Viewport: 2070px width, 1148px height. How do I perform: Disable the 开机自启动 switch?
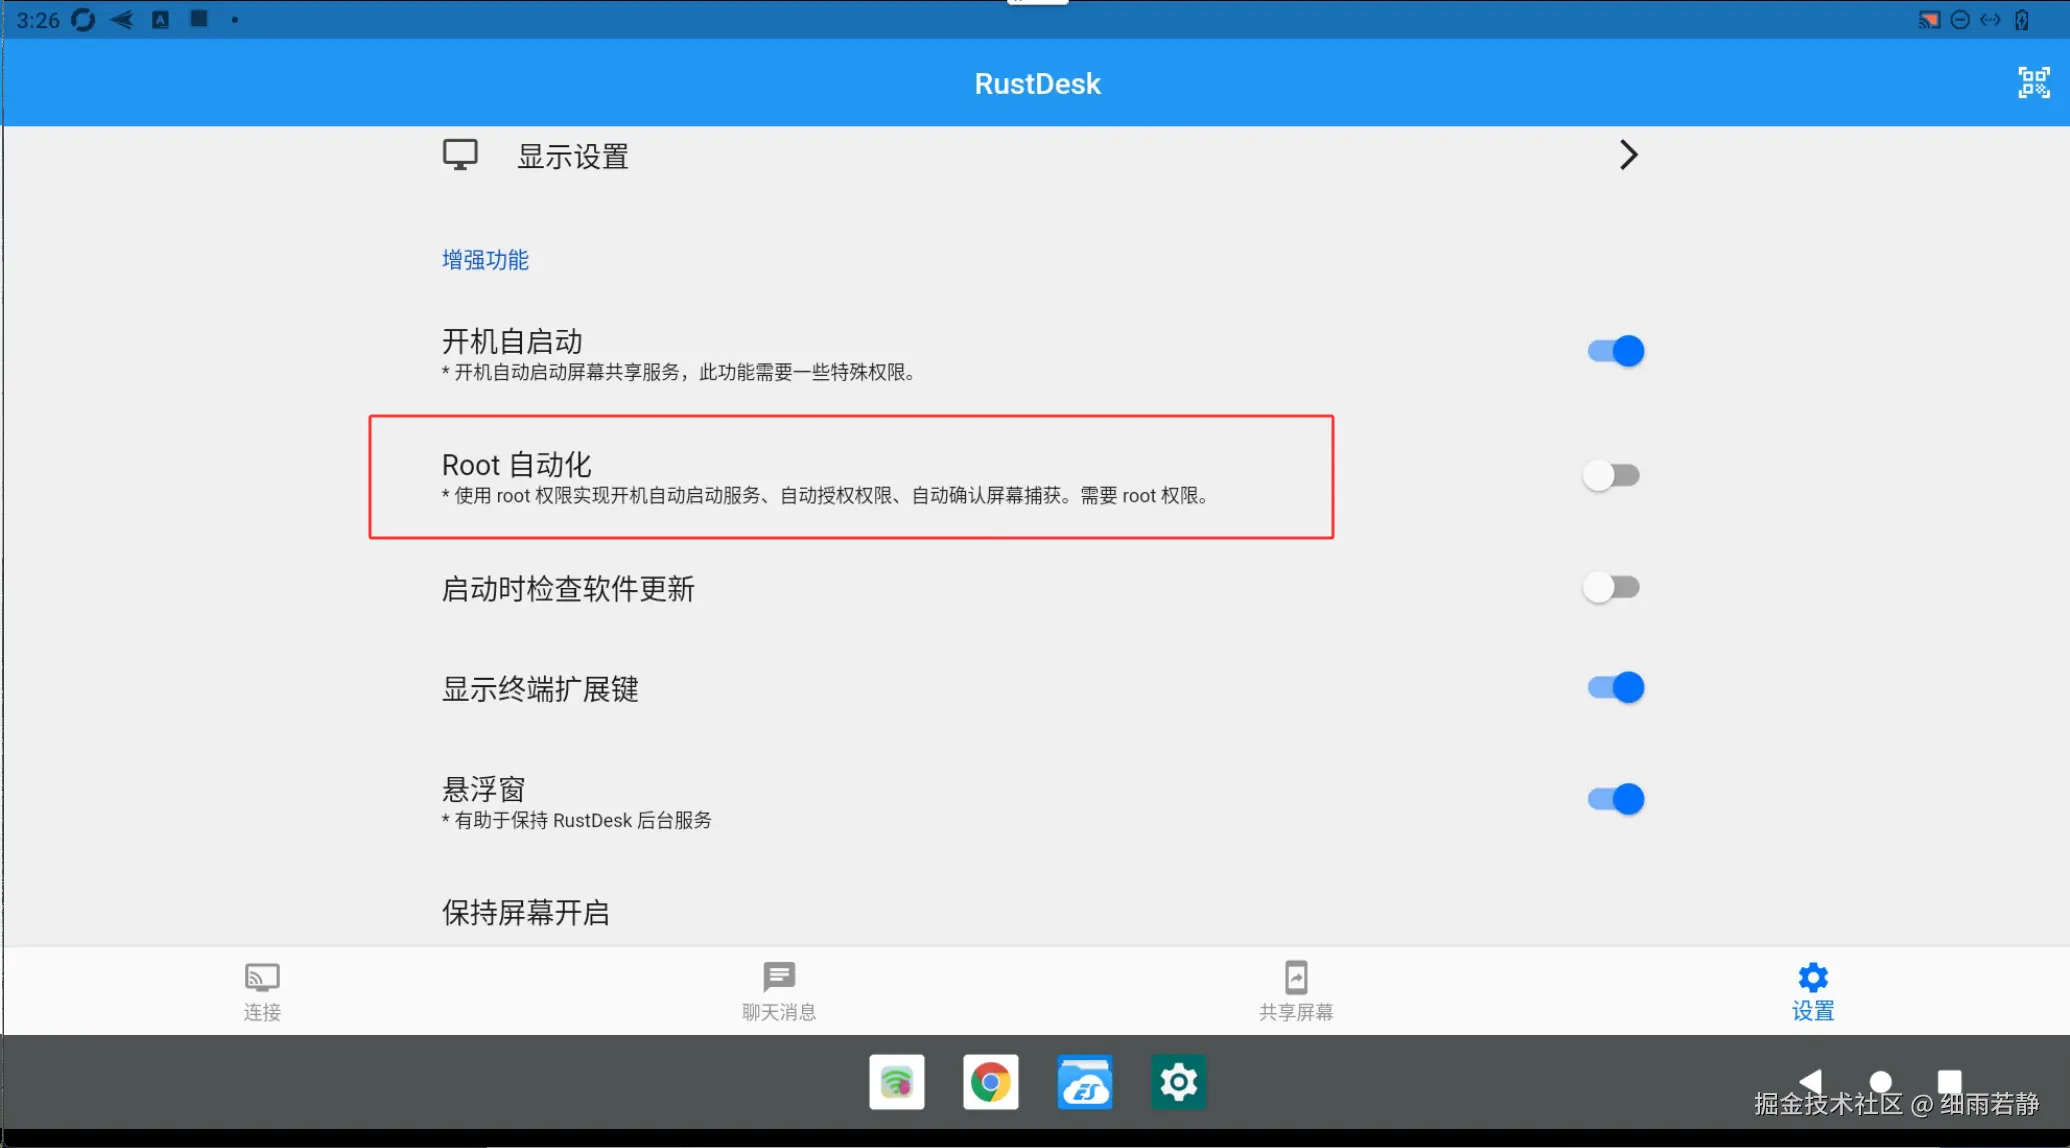(x=1615, y=351)
